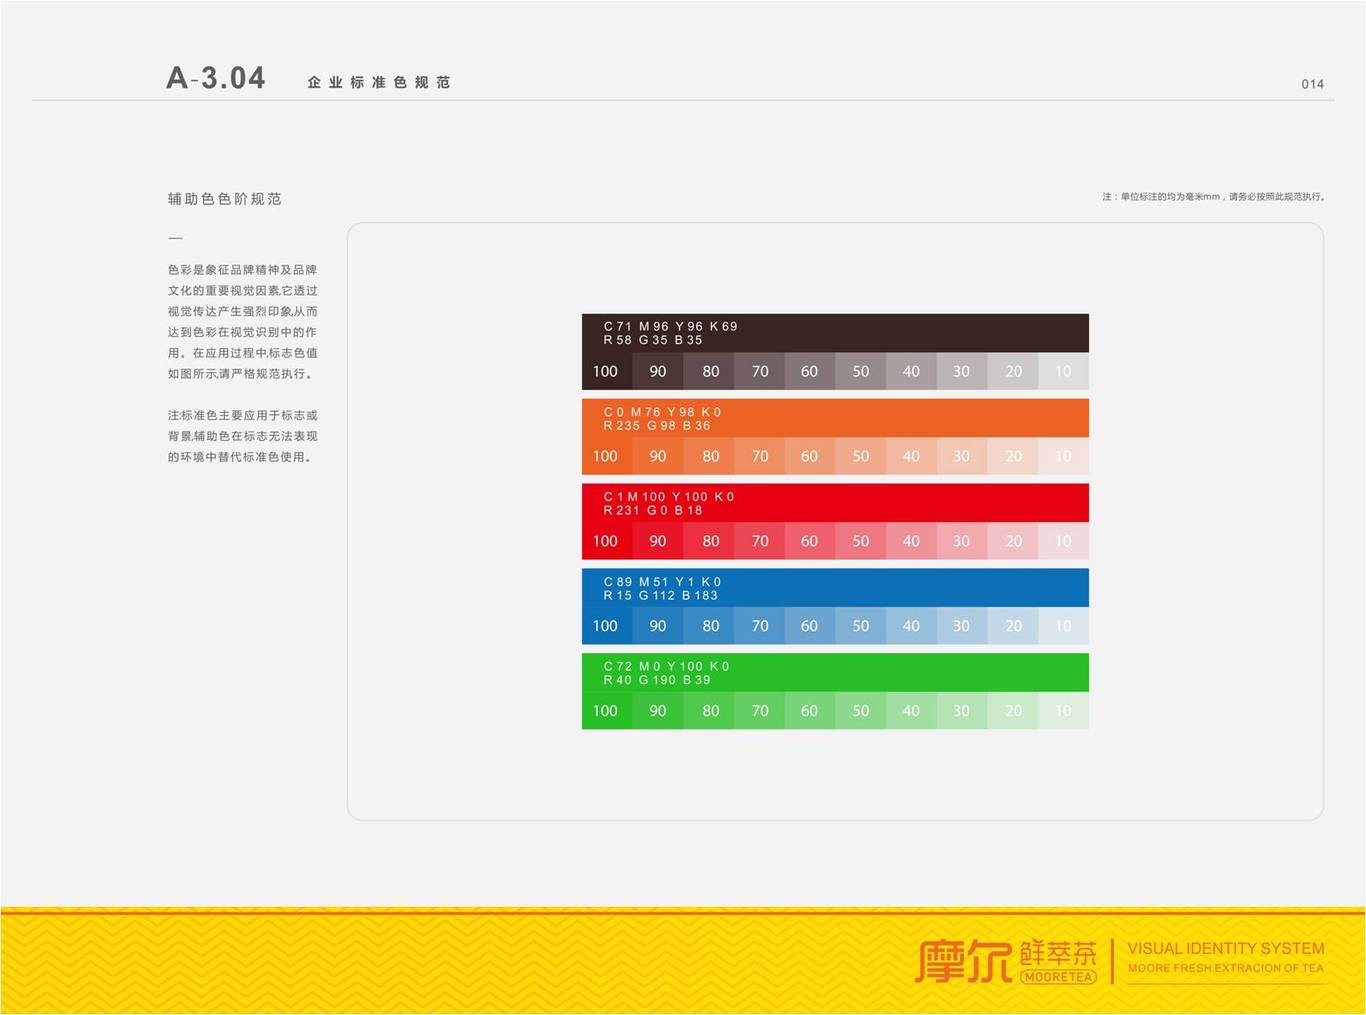Pick the blue 40 tint swatch
Viewport: 1366px width, 1015px height.
912,626
